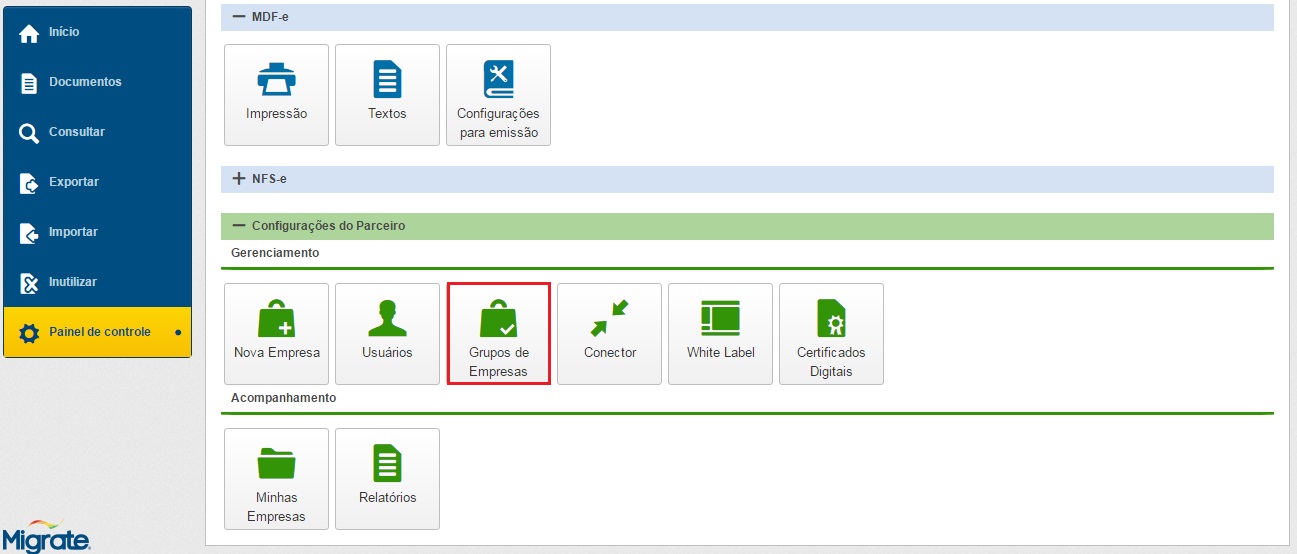Open the White Label tile

click(720, 334)
